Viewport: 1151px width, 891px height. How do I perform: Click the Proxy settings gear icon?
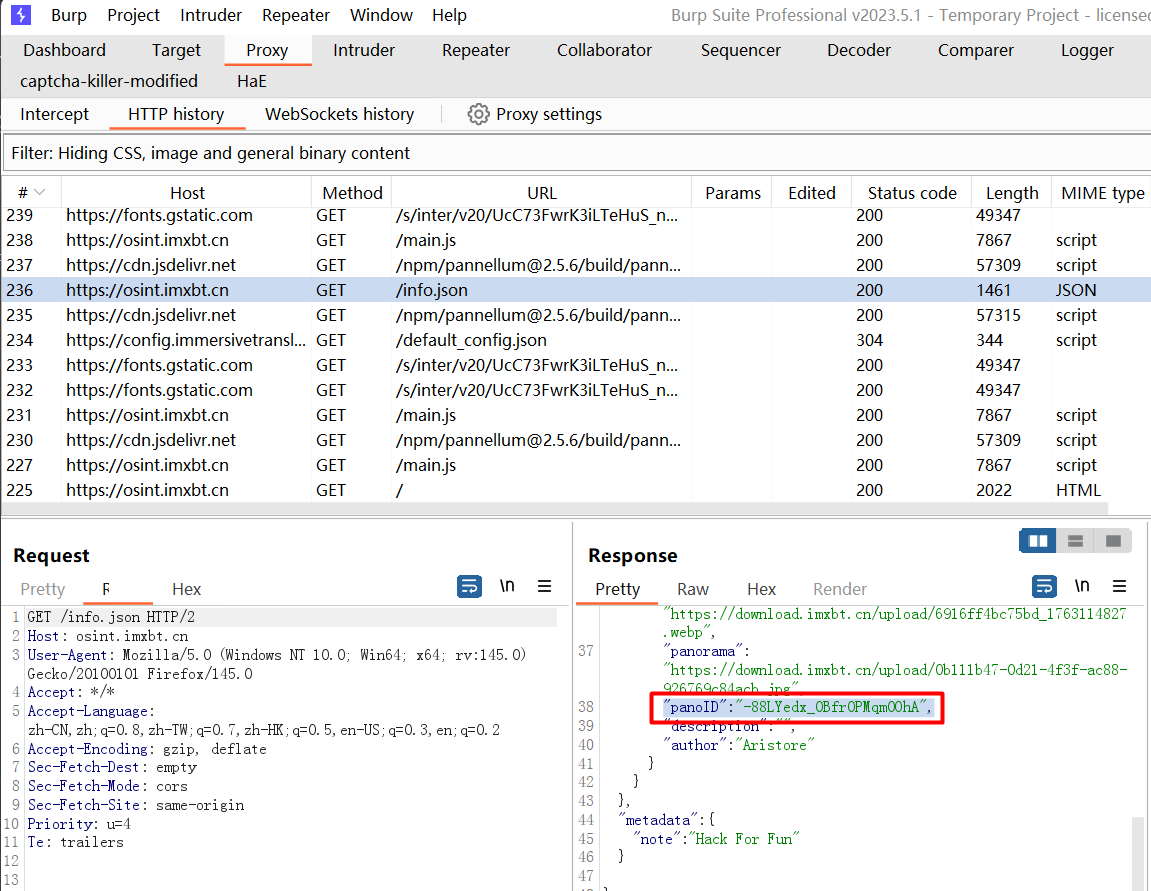[x=478, y=114]
